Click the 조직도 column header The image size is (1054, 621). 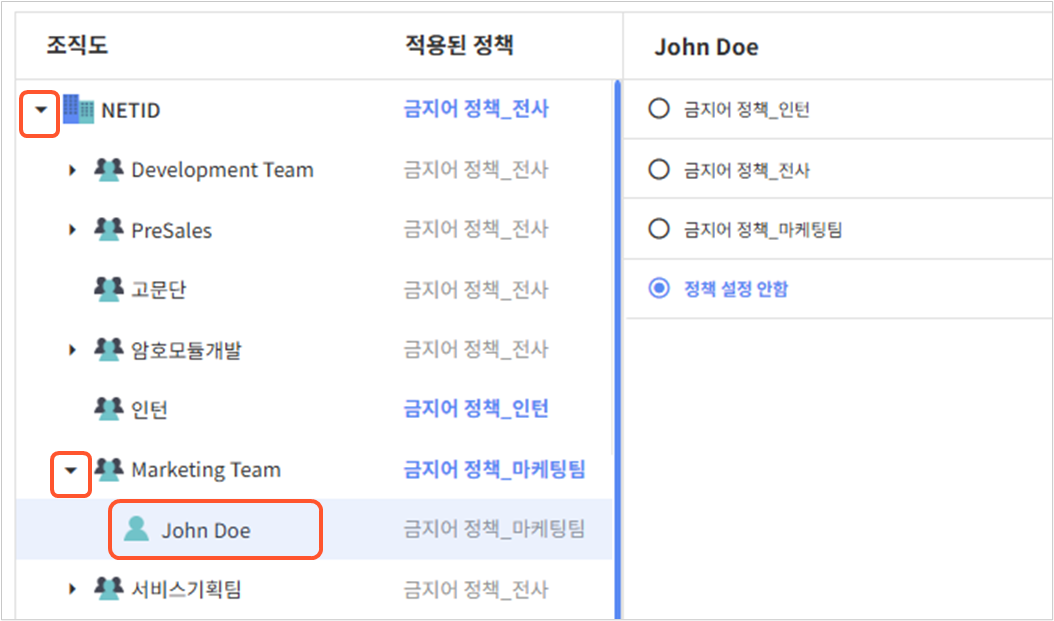pyautogui.click(x=77, y=45)
